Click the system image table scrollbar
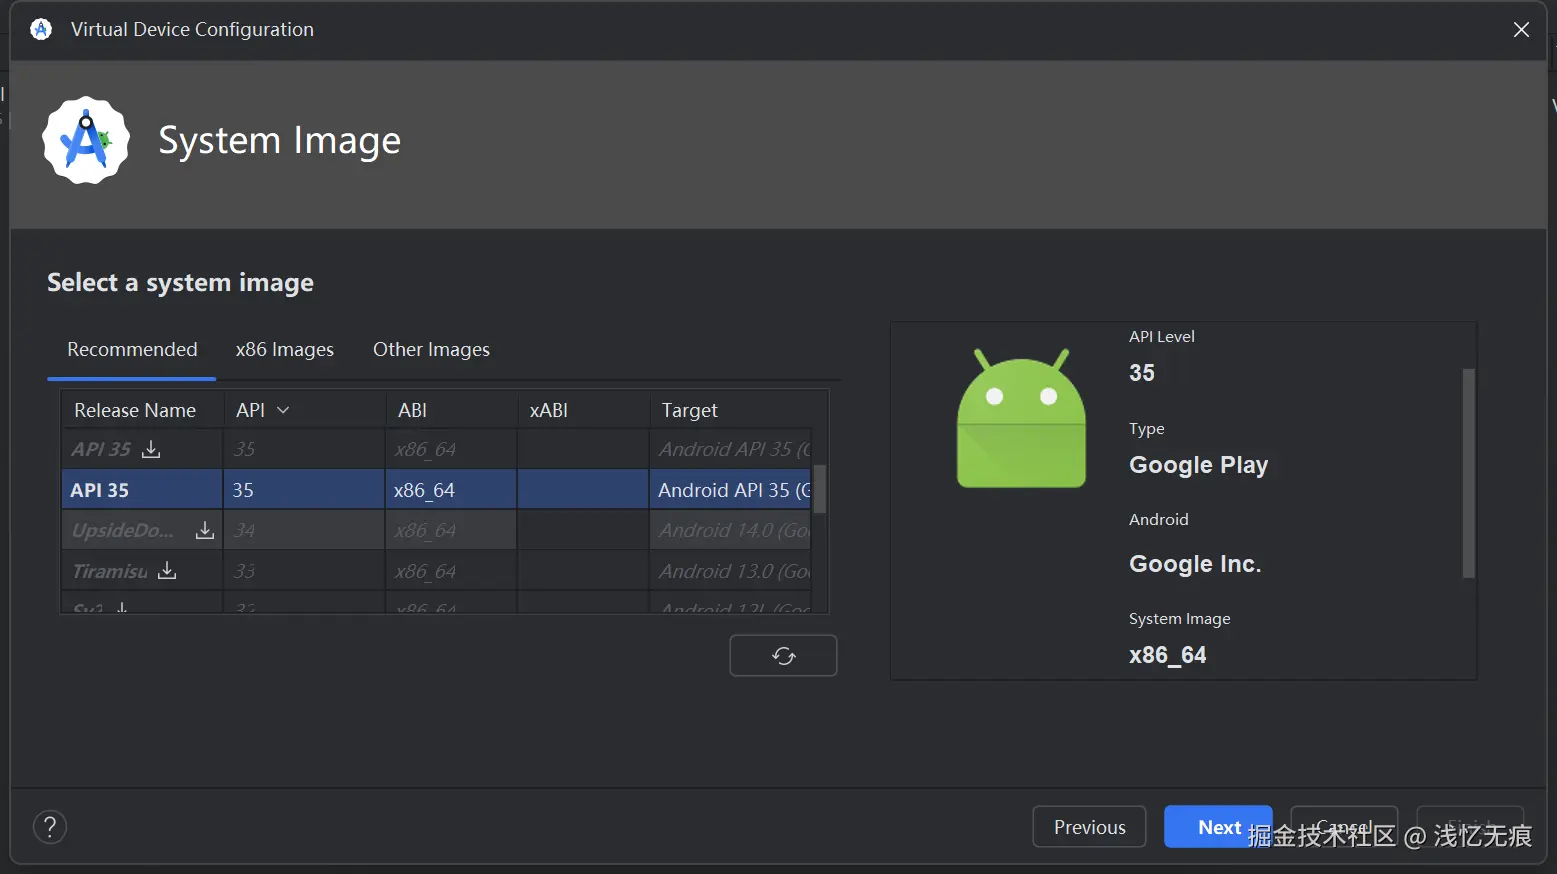The image size is (1557, 874). tap(820, 489)
